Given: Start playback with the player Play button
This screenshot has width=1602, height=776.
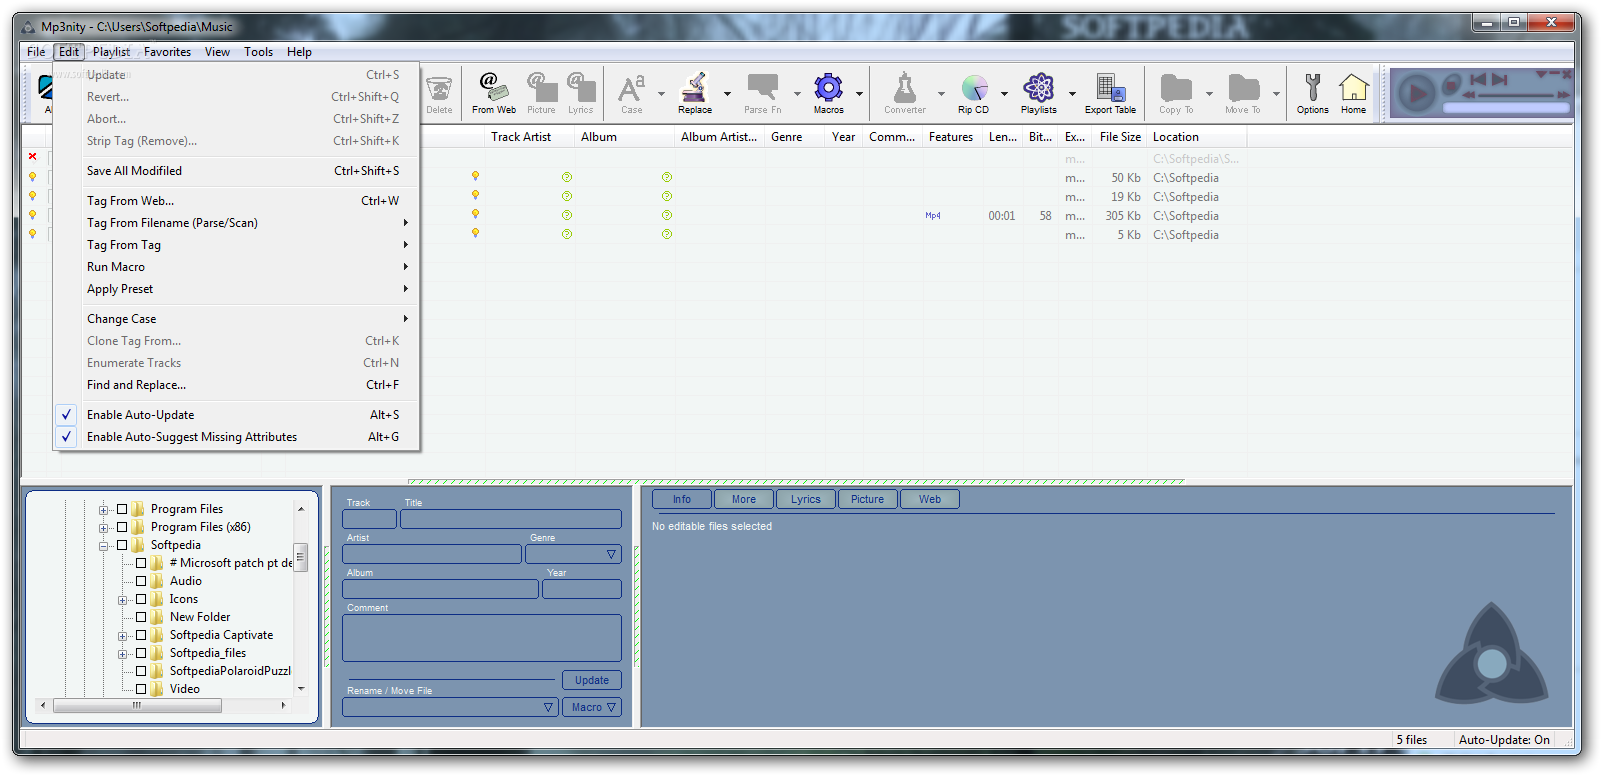Looking at the screenshot, I should click(1416, 94).
